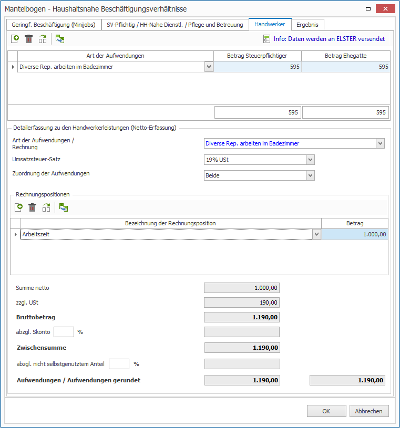Click the Abbrechen button
Viewport: 400px width, 428px height.
coord(369,411)
